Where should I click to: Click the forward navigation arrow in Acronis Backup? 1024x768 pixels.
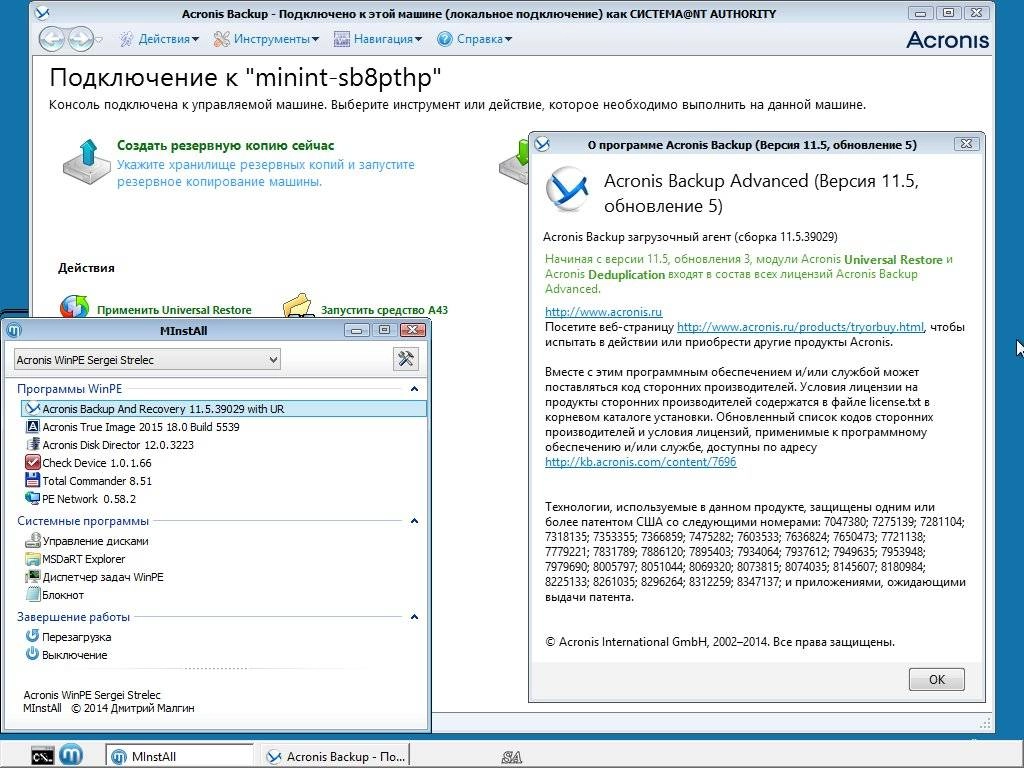(x=80, y=39)
